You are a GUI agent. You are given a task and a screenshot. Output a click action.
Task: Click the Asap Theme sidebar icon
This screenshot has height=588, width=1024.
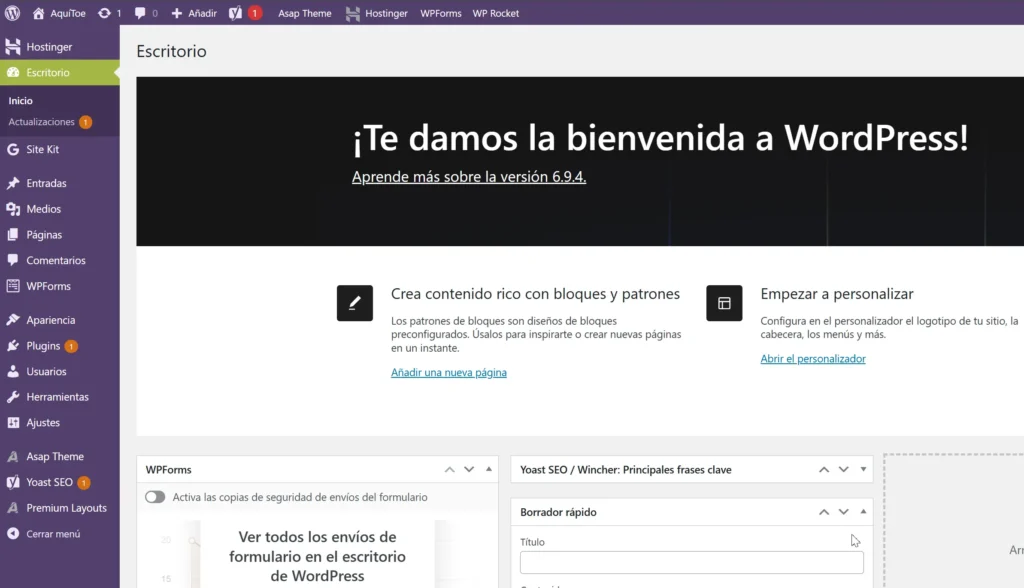[13, 457]
